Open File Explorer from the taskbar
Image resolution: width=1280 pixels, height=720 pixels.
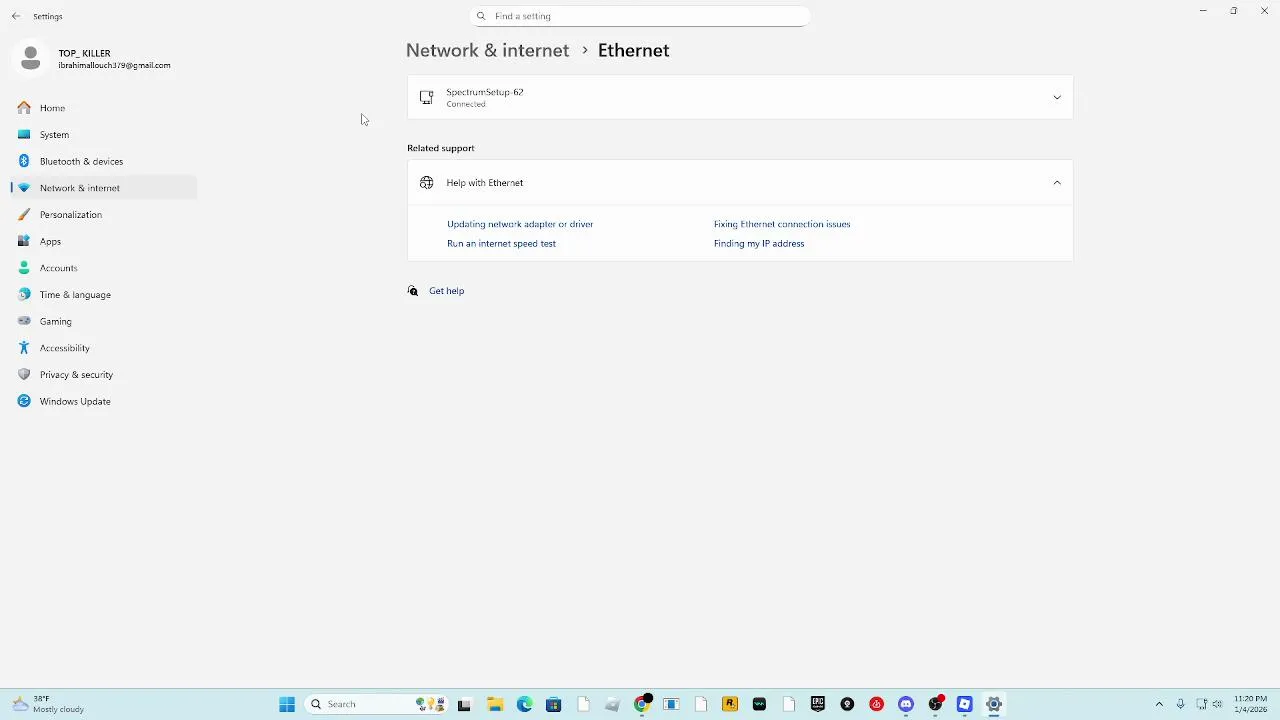coord(495,704)
